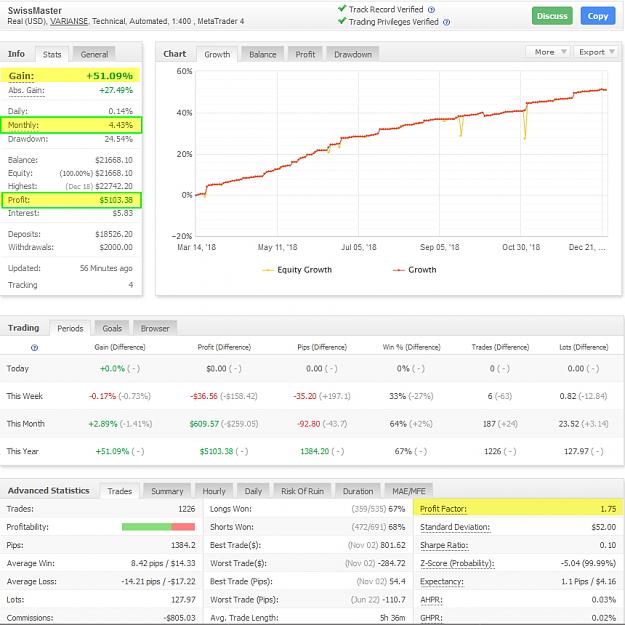This screenshot has height=625, width=625.
Task: Click the Abs. Gain label
Action: pos(26,90)
